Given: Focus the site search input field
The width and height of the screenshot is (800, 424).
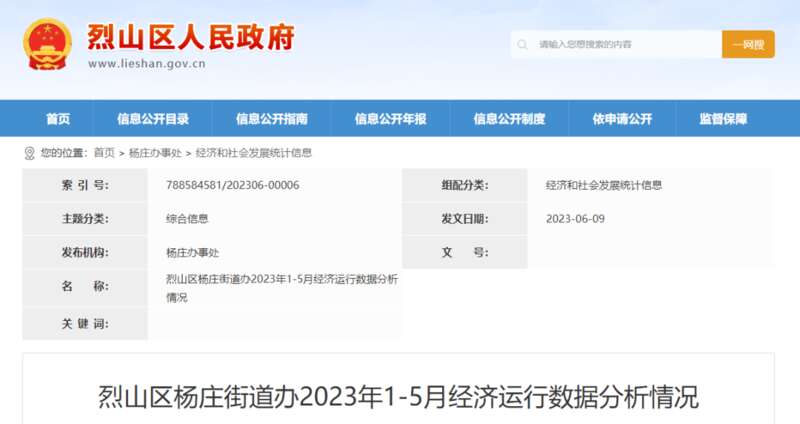Looking at the screenshot, I should (616, 44).
